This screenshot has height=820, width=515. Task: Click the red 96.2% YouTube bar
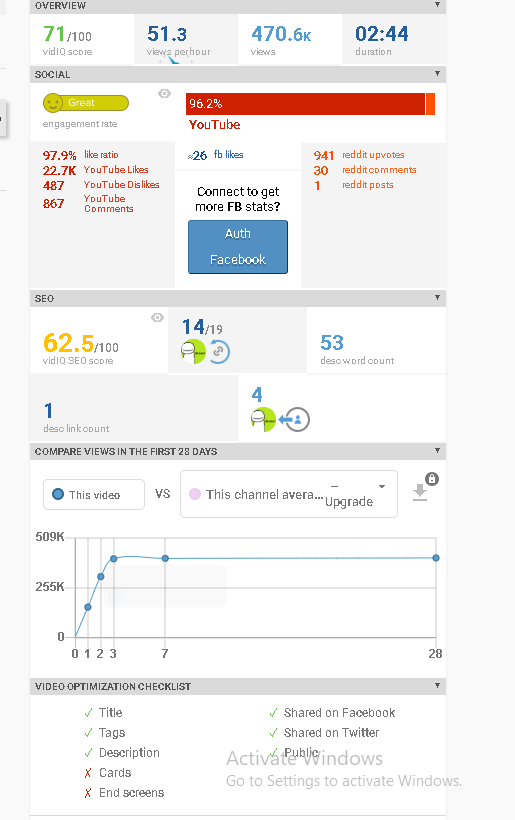[305, 104]
